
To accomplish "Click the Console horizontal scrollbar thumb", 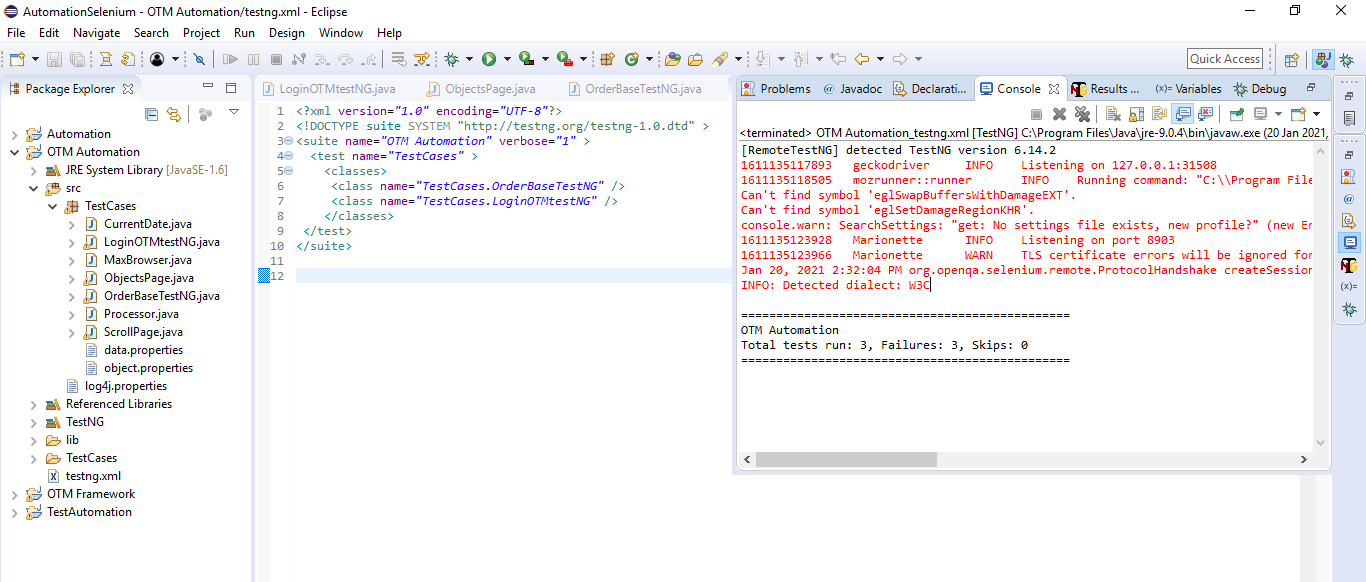I will click(847, 460).
